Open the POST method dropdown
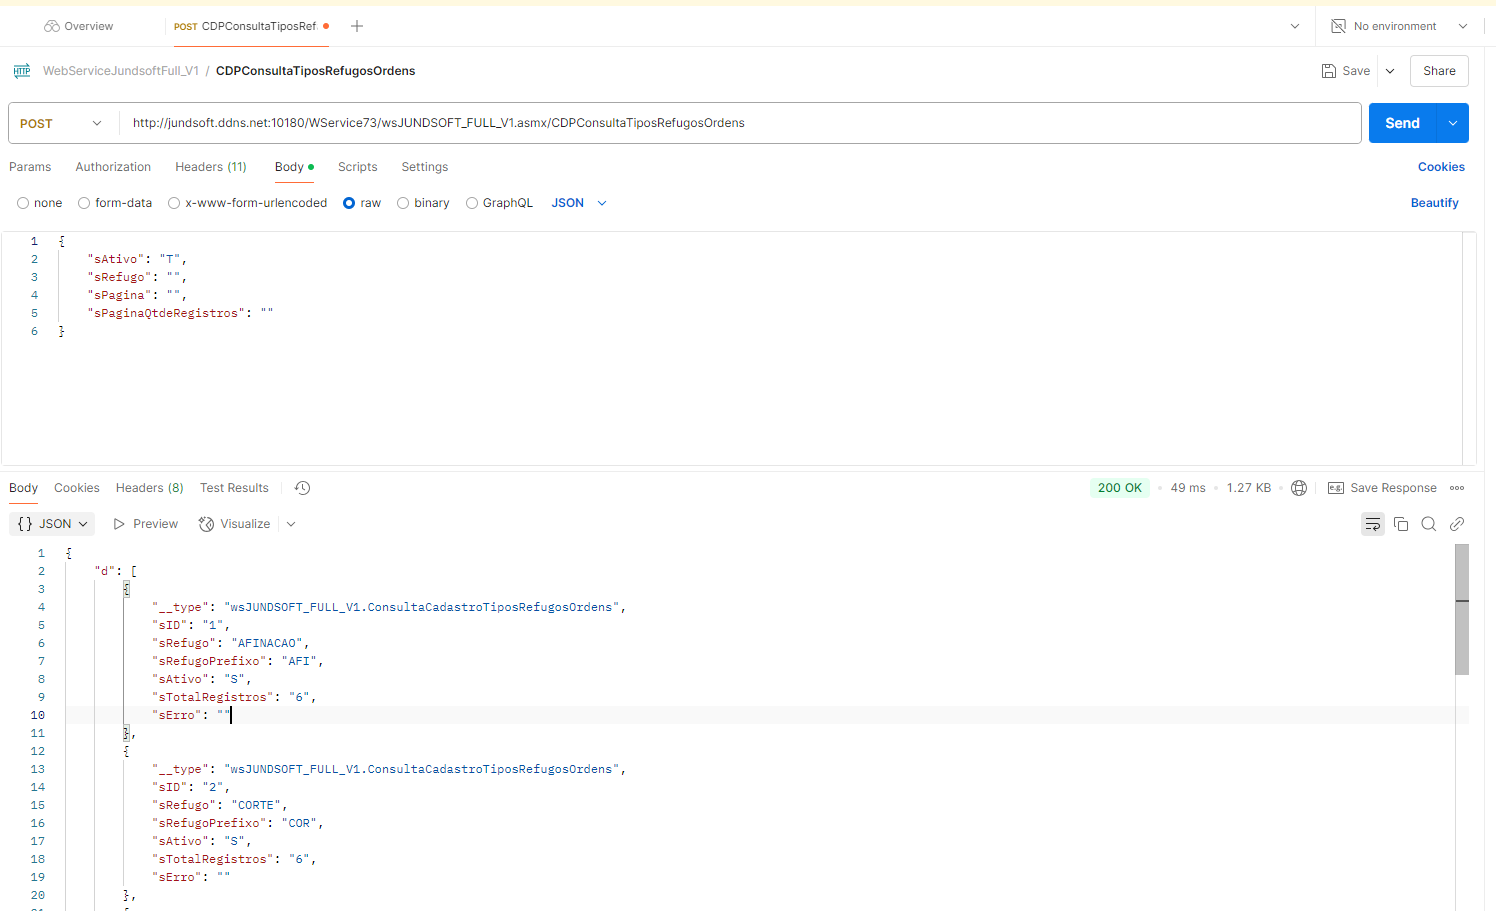The width and height of the screenshot is (1496, 911). click(62, 123)
